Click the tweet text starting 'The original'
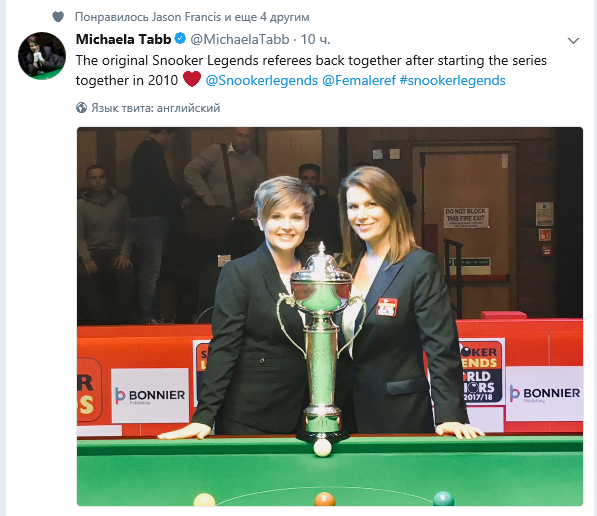 tap(311, 70)
